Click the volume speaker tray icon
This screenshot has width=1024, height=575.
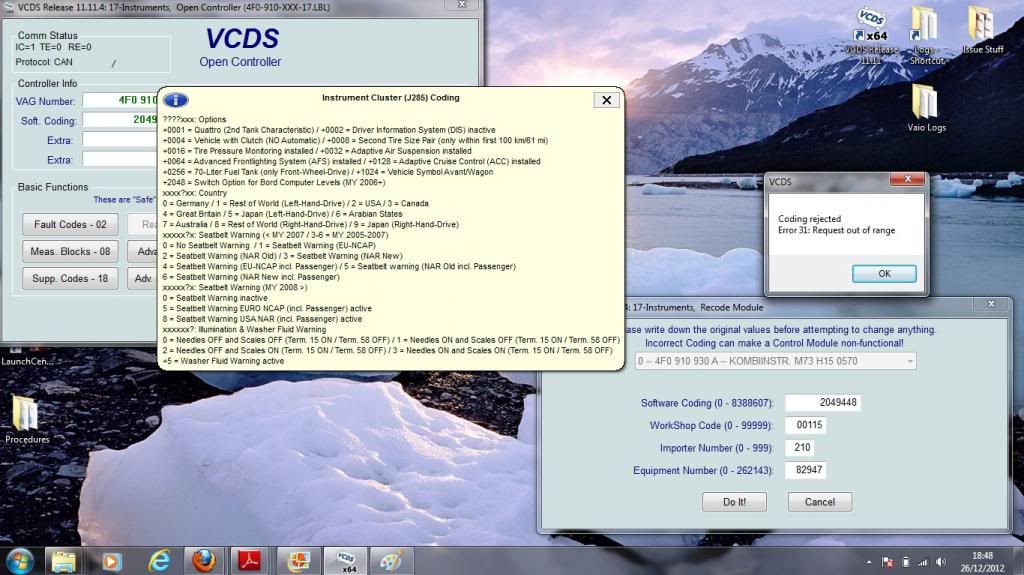940,562
